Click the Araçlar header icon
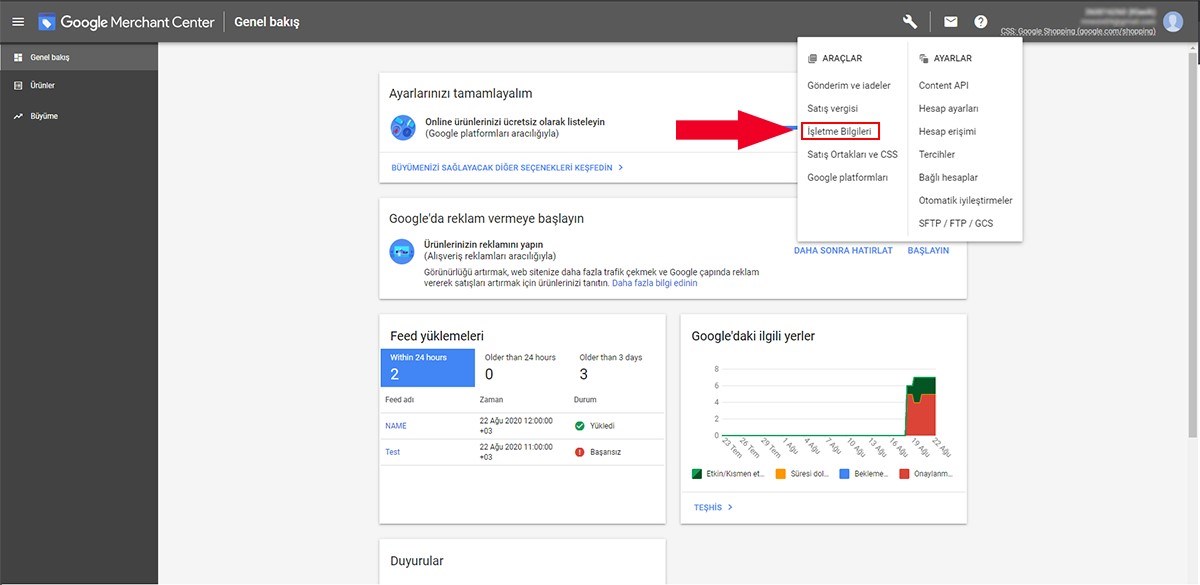1200x585 pixels. pyautogui.click(x=812, y=59)
